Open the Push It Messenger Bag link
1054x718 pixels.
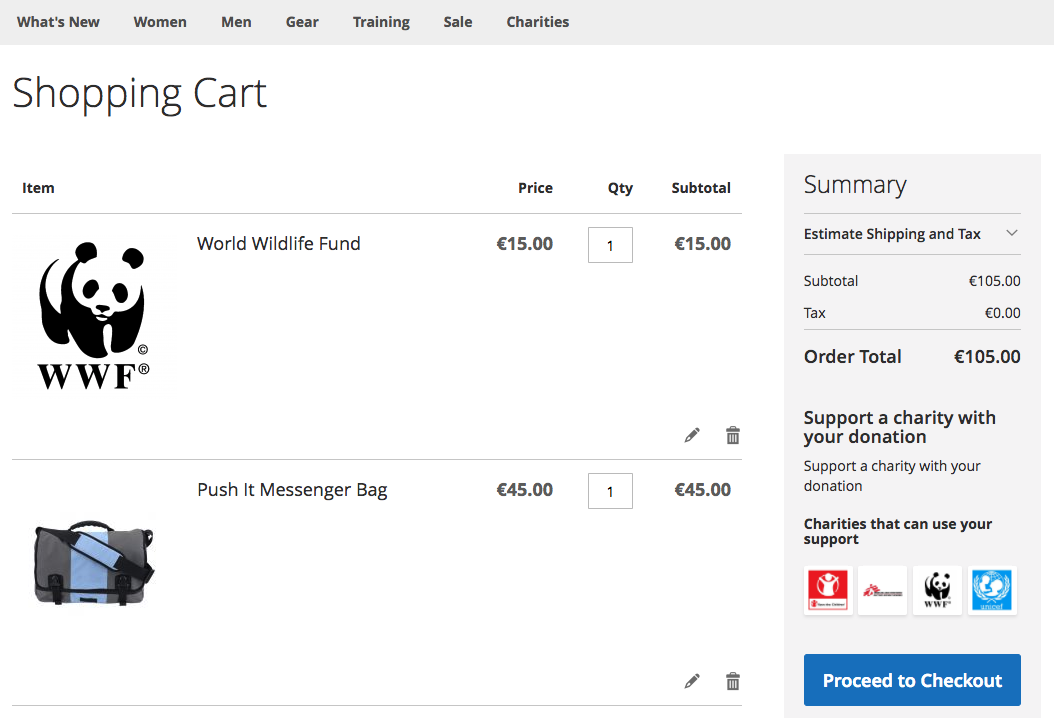click(292, 490)
